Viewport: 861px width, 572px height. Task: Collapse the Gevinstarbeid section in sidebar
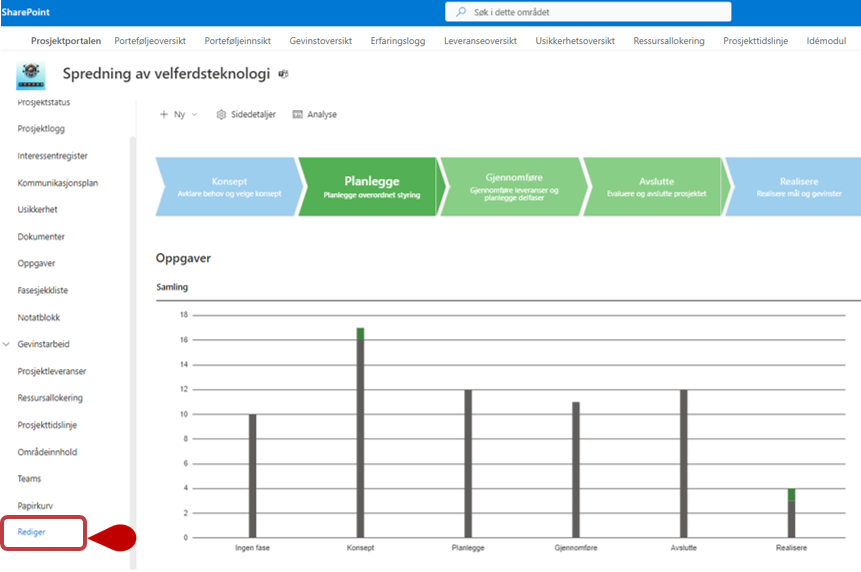point(8,344)
